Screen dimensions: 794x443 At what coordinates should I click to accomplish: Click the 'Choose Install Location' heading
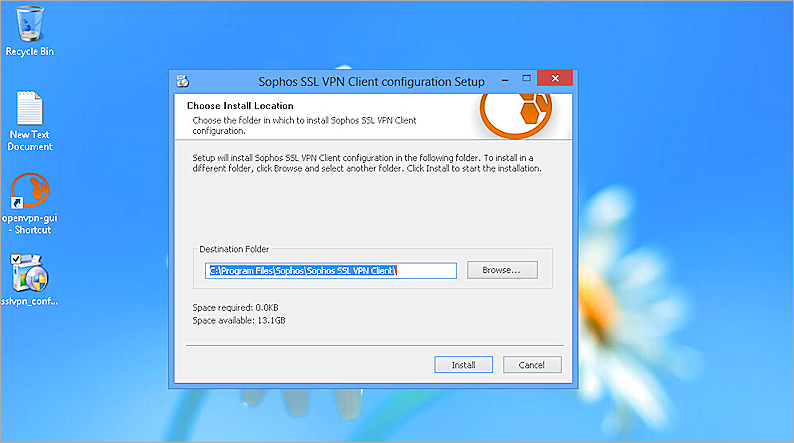click(x=240, y=106)
